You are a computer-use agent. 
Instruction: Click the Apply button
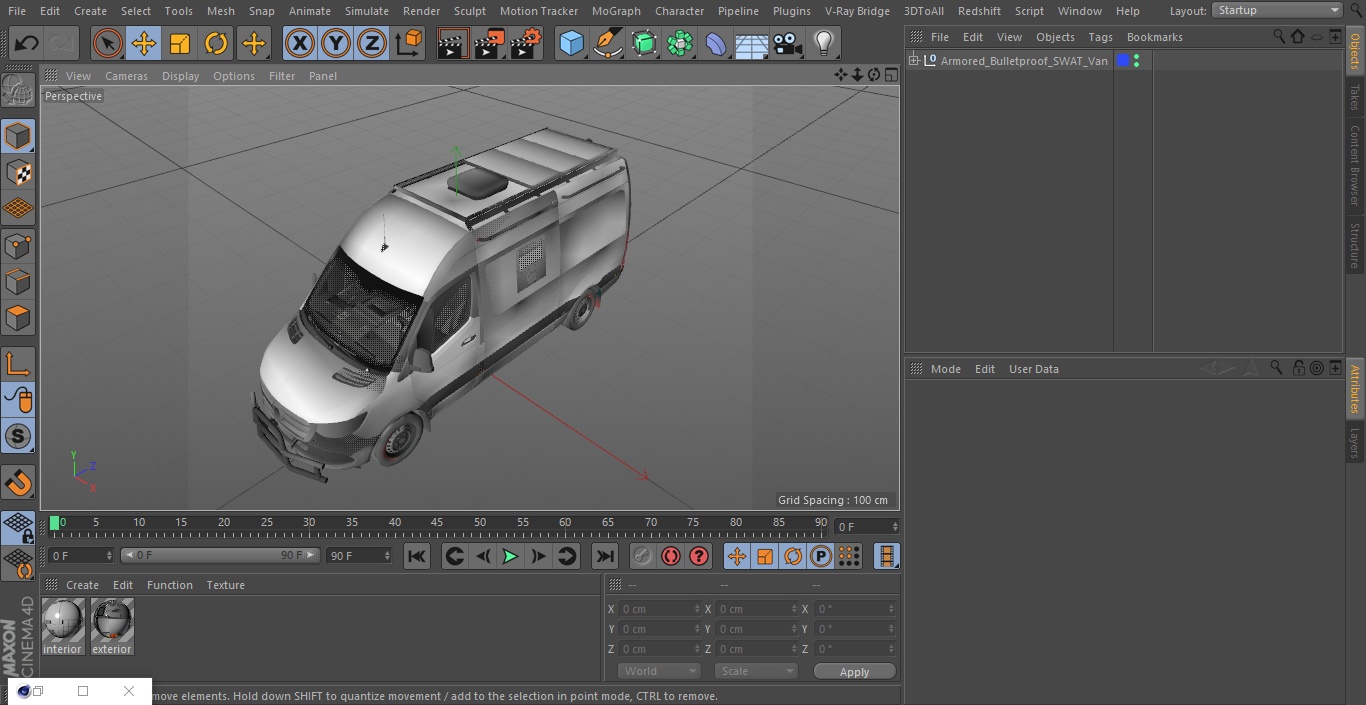coord(854,671)
